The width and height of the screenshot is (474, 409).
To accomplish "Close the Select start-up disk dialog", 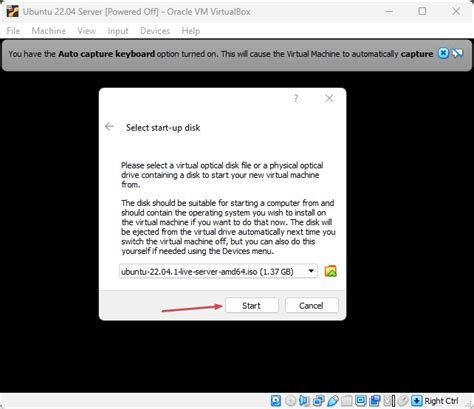I will click(x=329, y=98).
